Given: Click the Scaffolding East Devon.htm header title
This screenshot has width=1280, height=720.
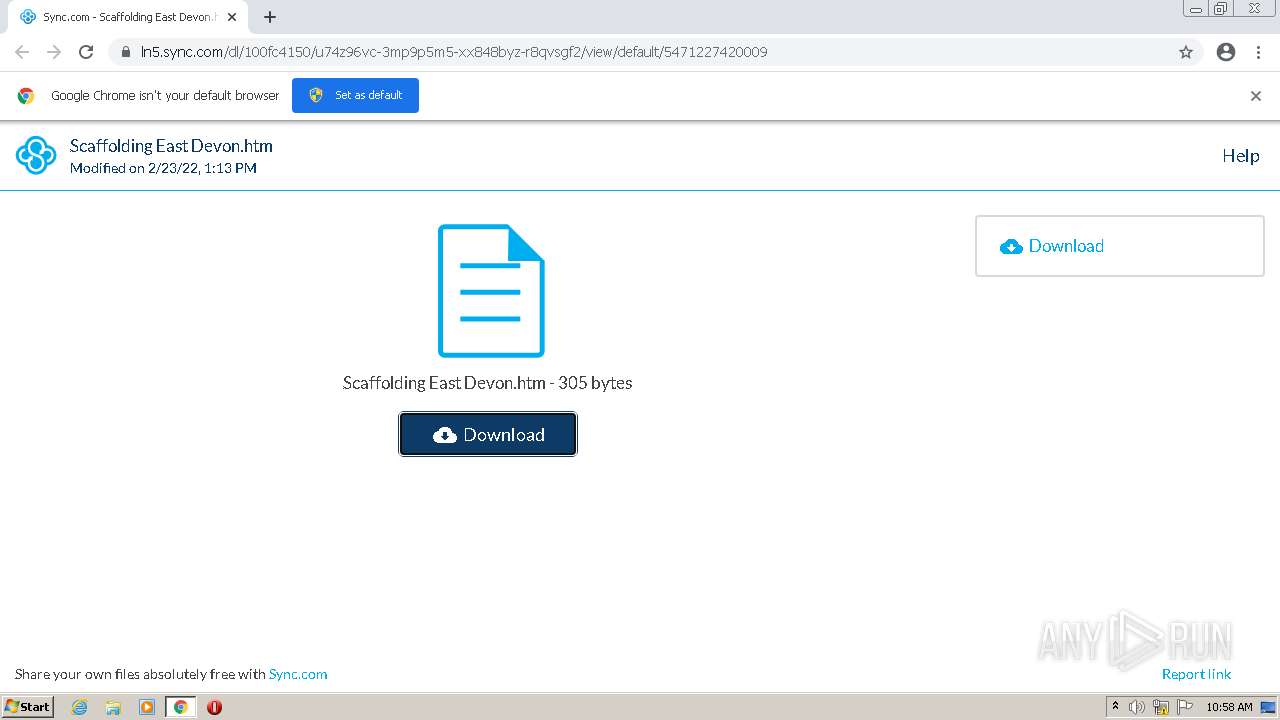Looking at the screenshot, I should coord(171,146).
